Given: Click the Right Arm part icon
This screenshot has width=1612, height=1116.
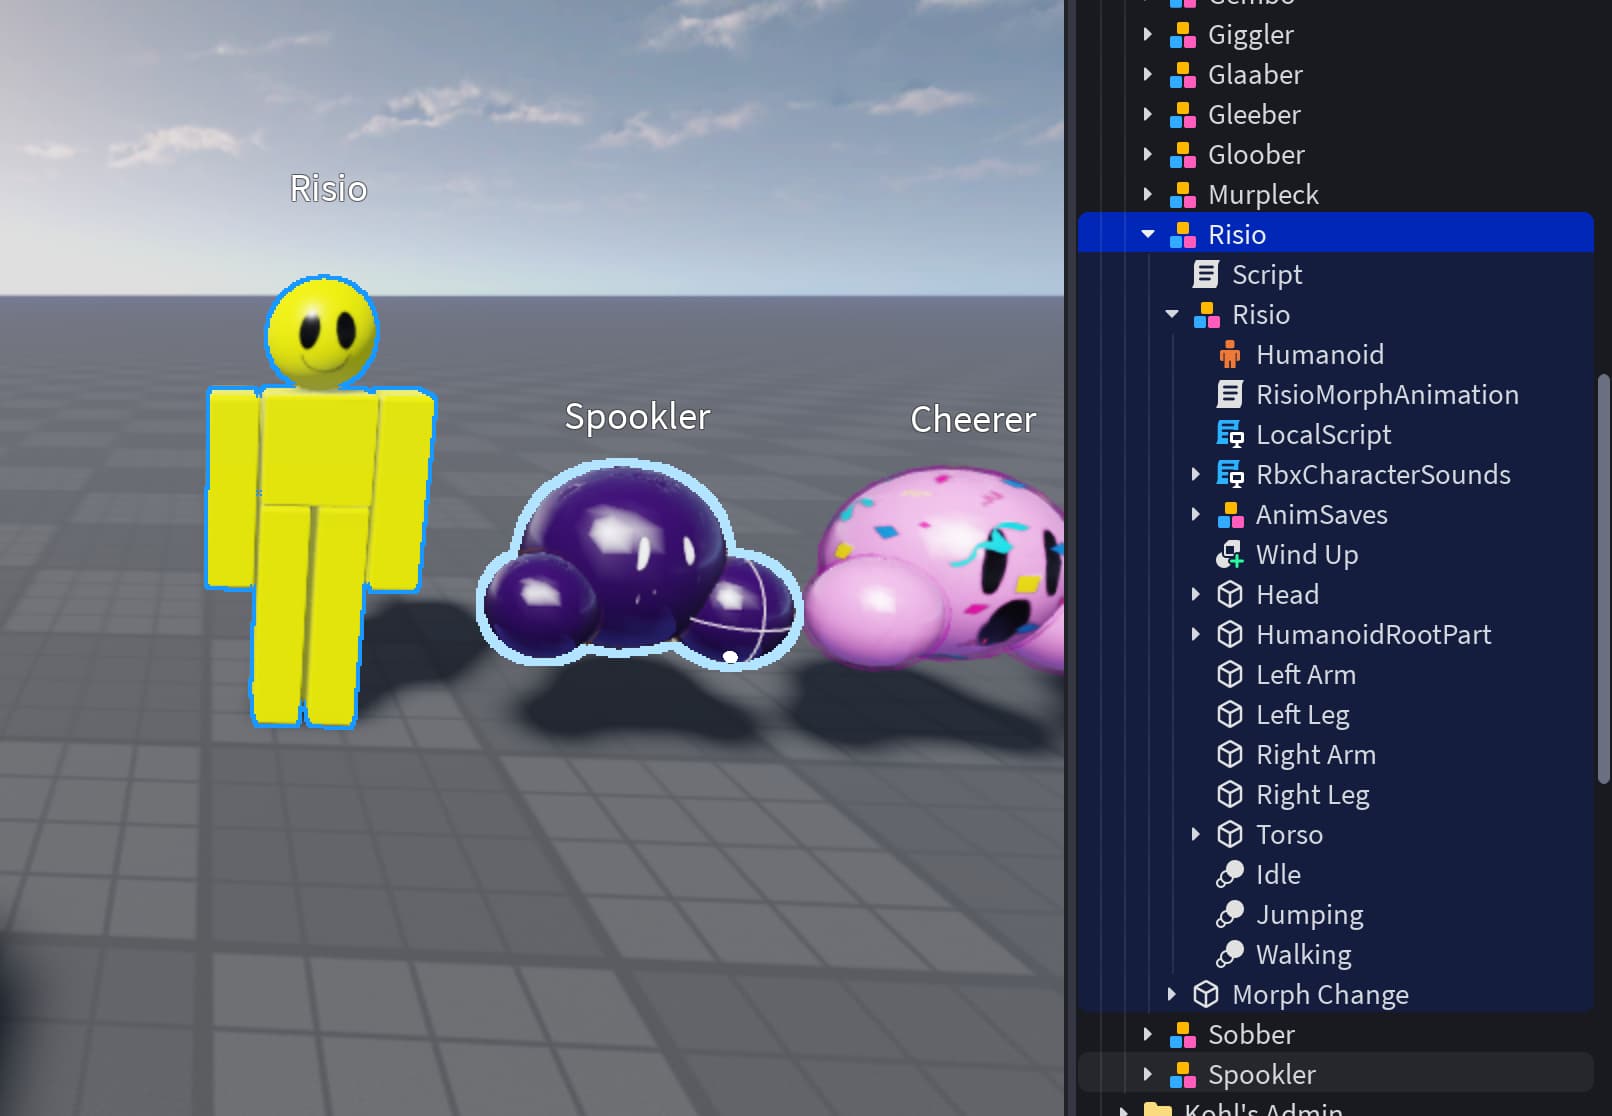Looking at the screenshot, I should [x=1230, y=755].
